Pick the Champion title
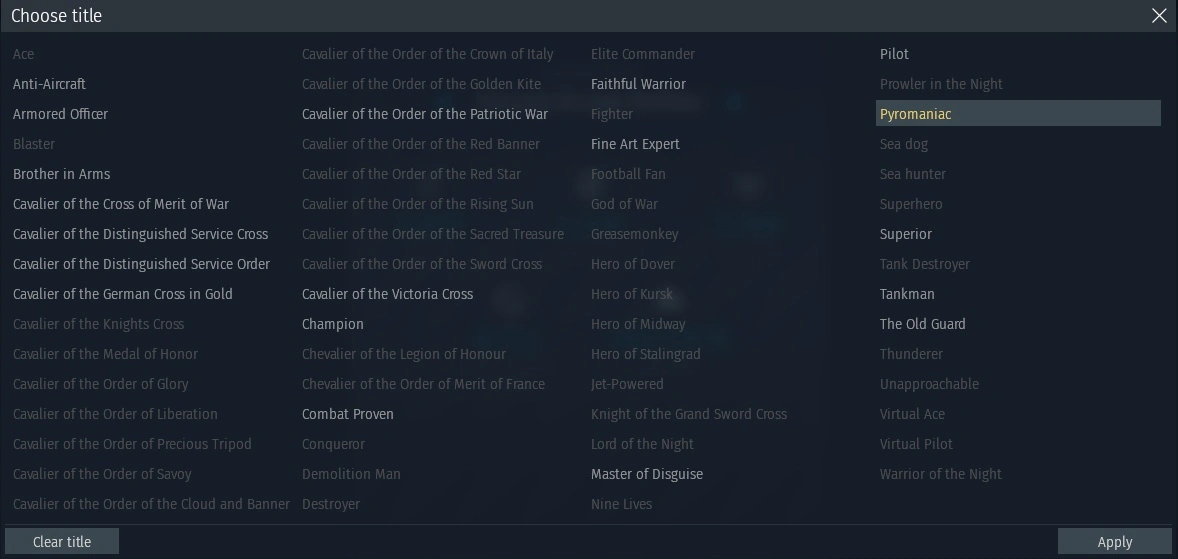1178x559 pixels. pyautogui.click(x=332, y=324)
